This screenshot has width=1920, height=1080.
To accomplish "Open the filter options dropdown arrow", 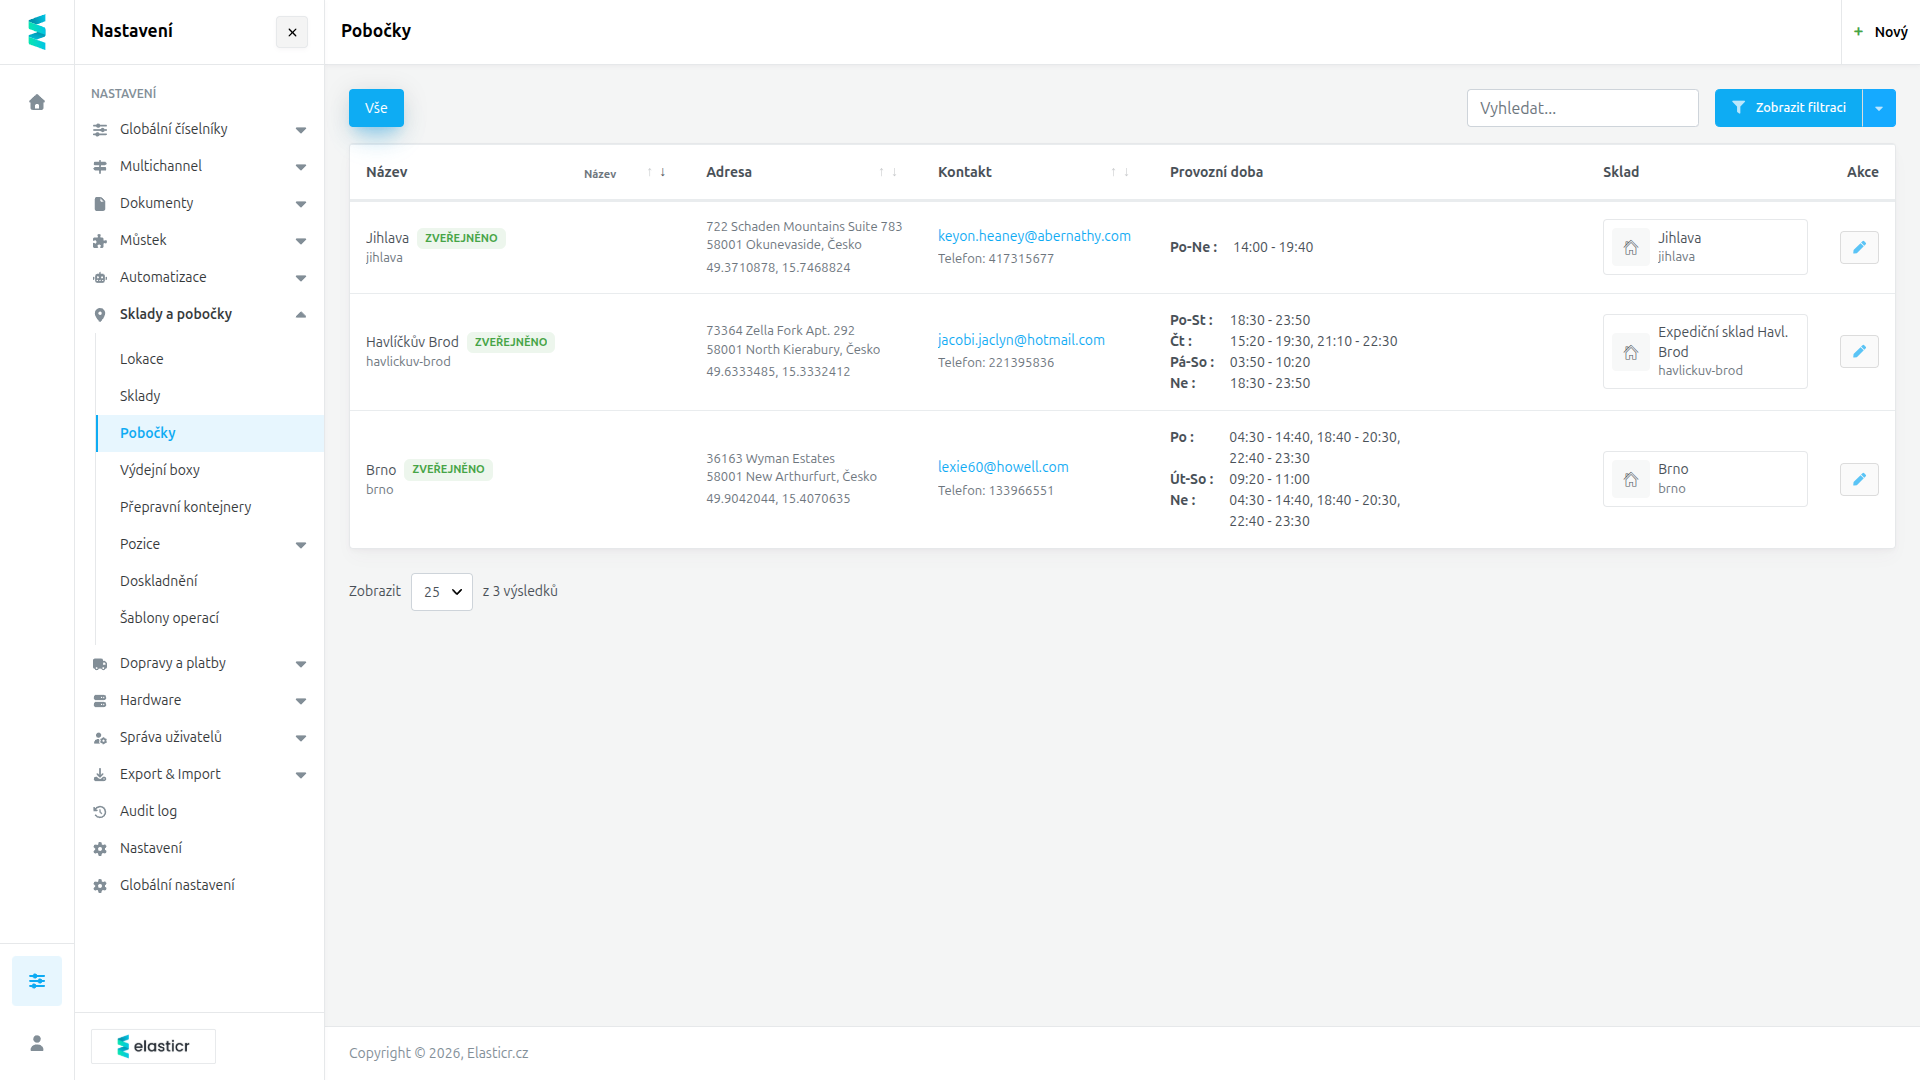I will tap(1879, 108).
